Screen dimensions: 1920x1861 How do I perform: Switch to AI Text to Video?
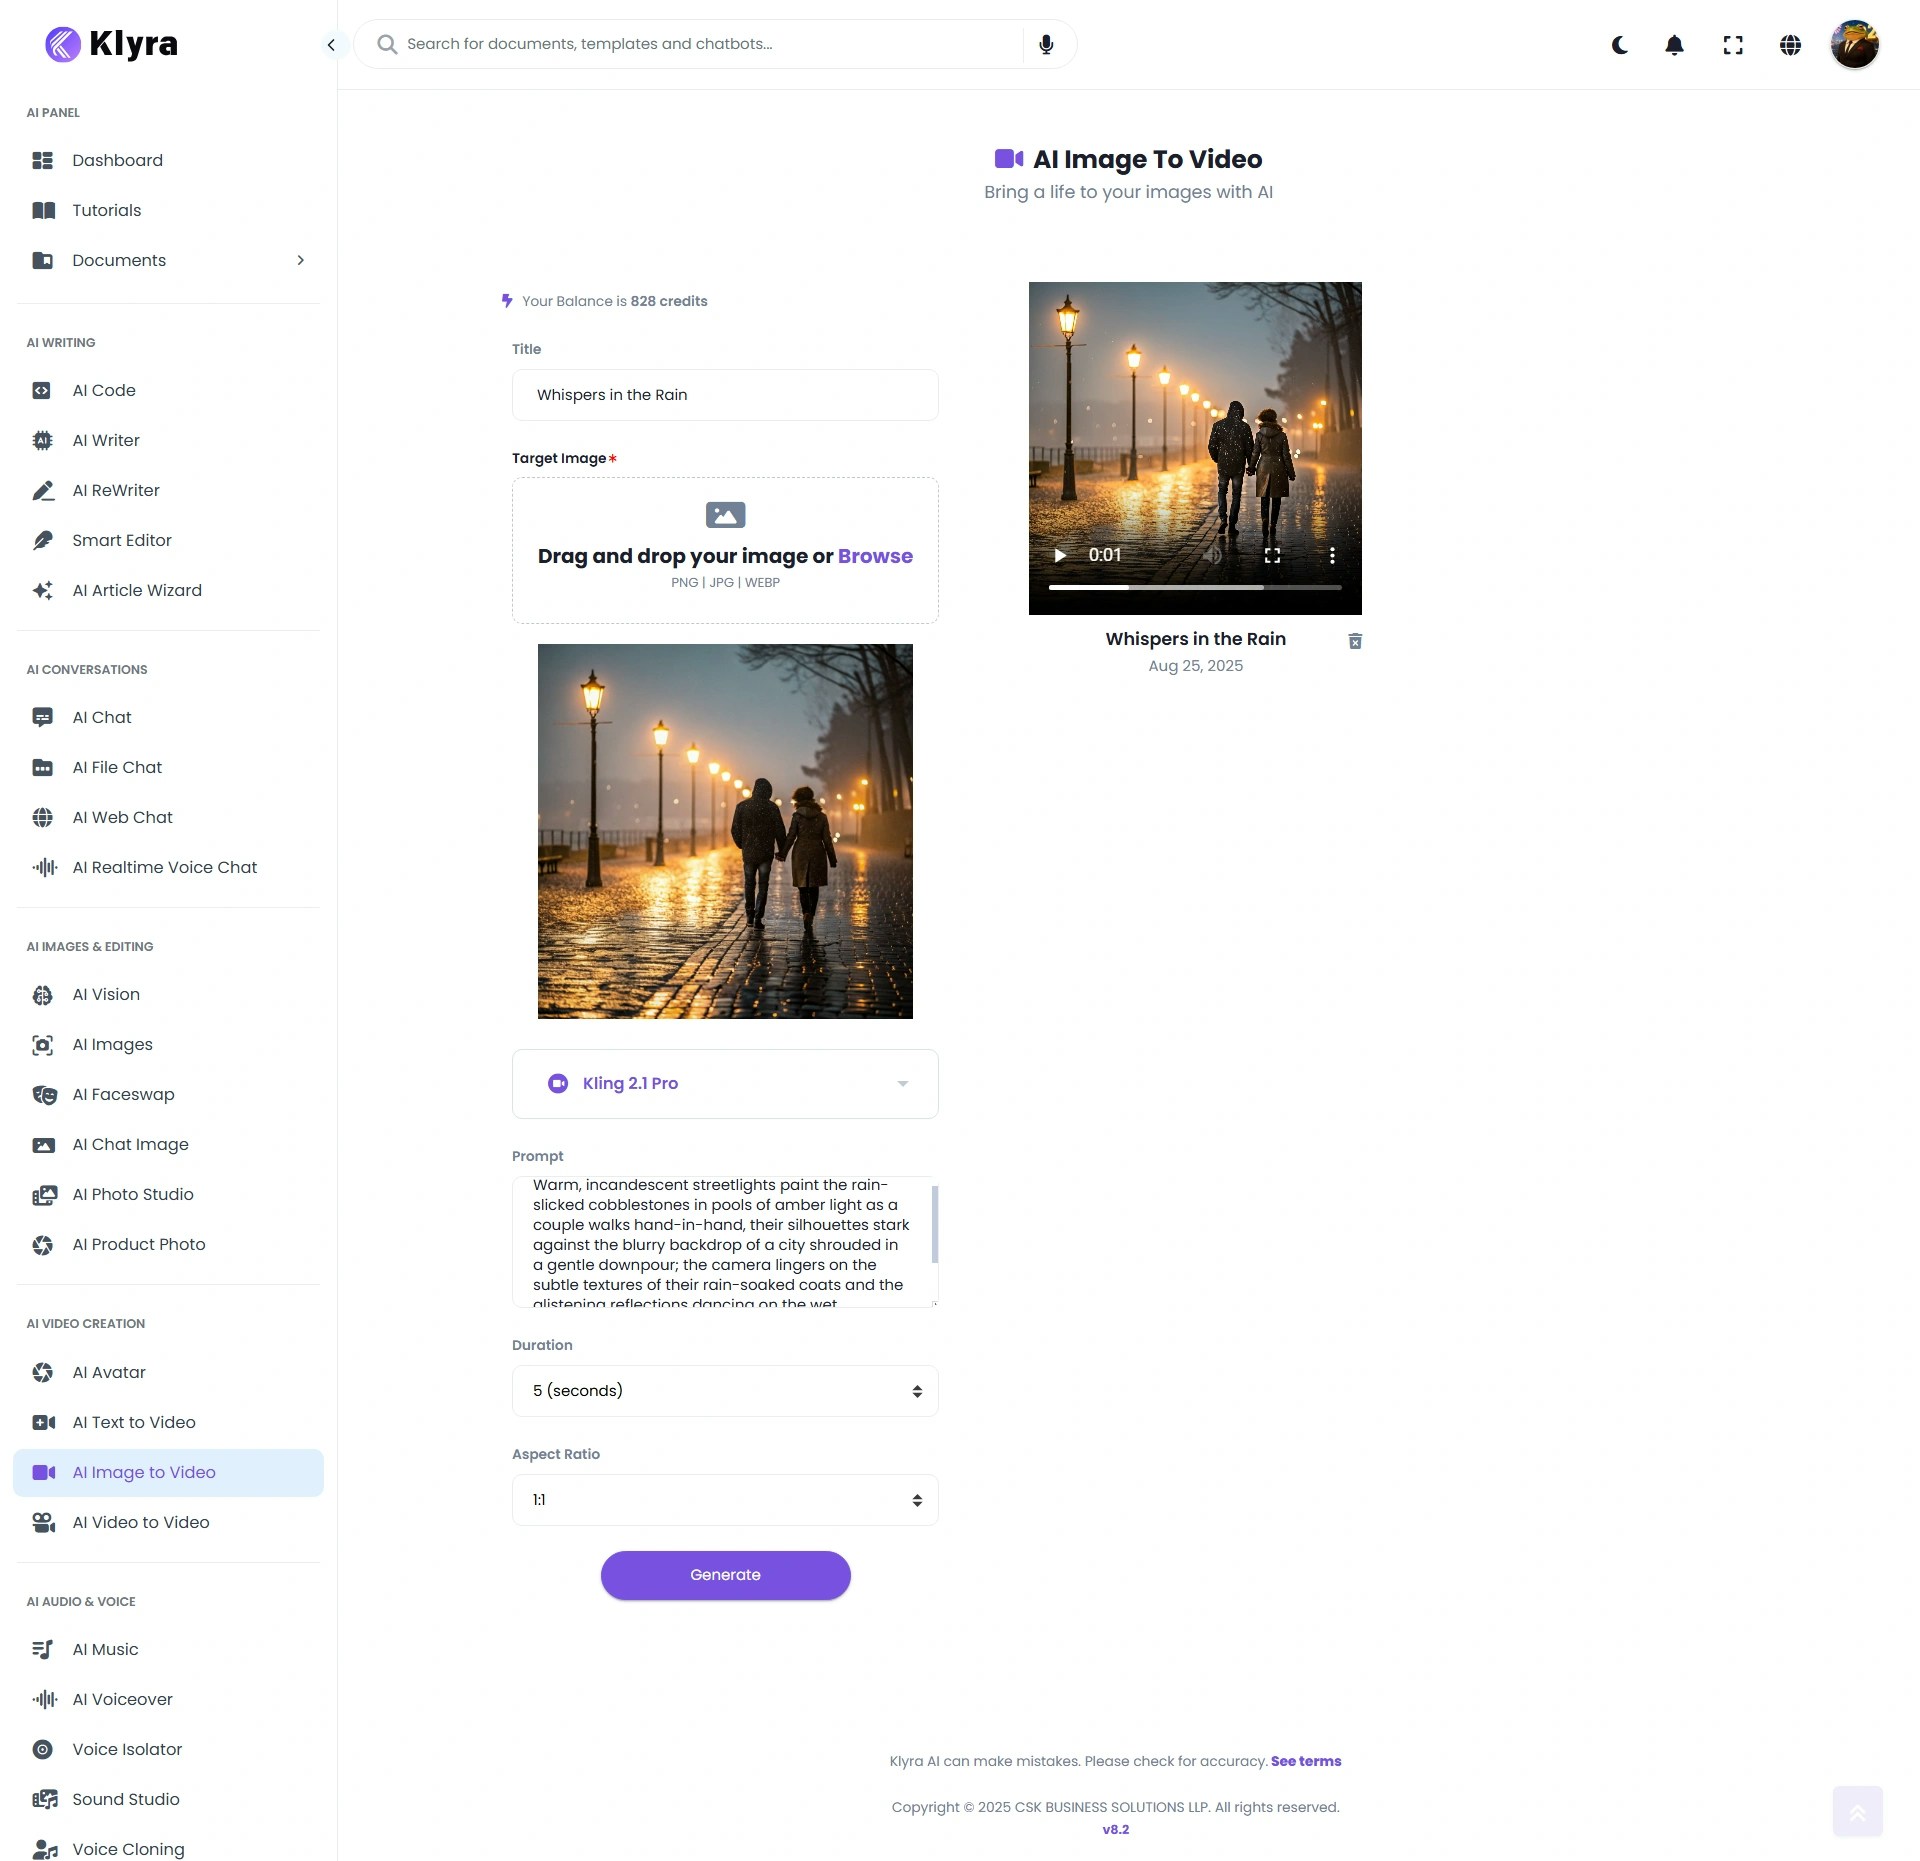(x=133, y=1422)
